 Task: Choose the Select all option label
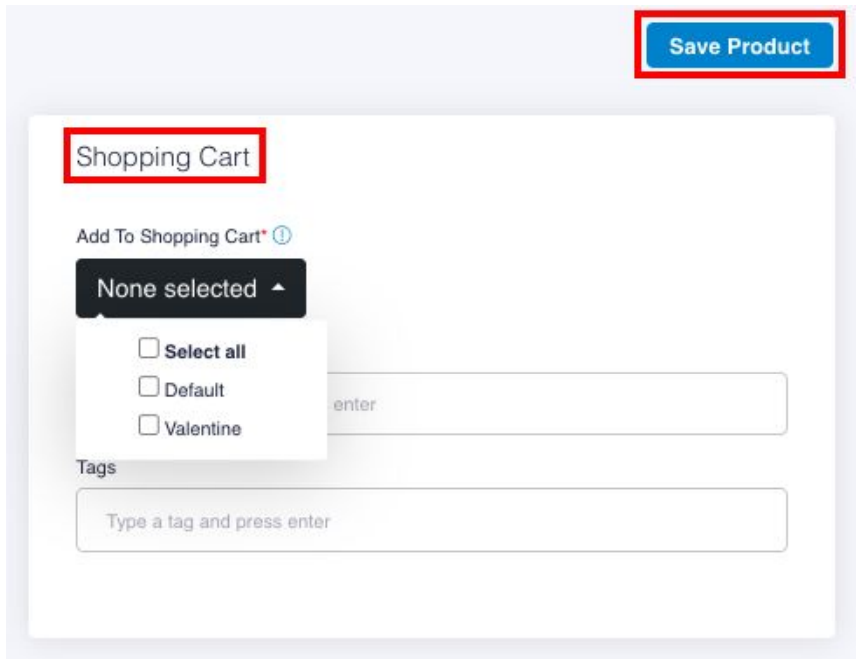pyautogui.click(x=205, y=351)
